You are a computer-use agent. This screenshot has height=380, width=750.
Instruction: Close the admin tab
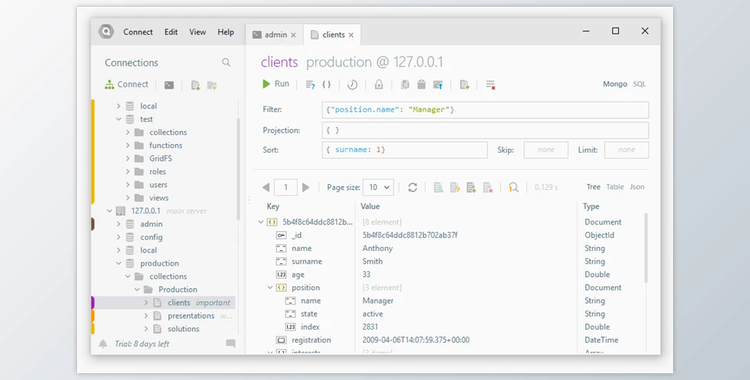293,35
